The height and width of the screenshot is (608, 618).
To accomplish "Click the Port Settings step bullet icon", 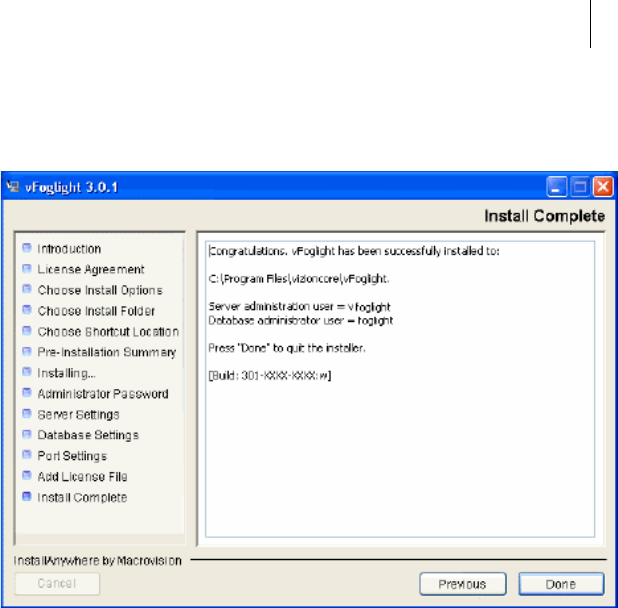I will (x=27, y=455).
